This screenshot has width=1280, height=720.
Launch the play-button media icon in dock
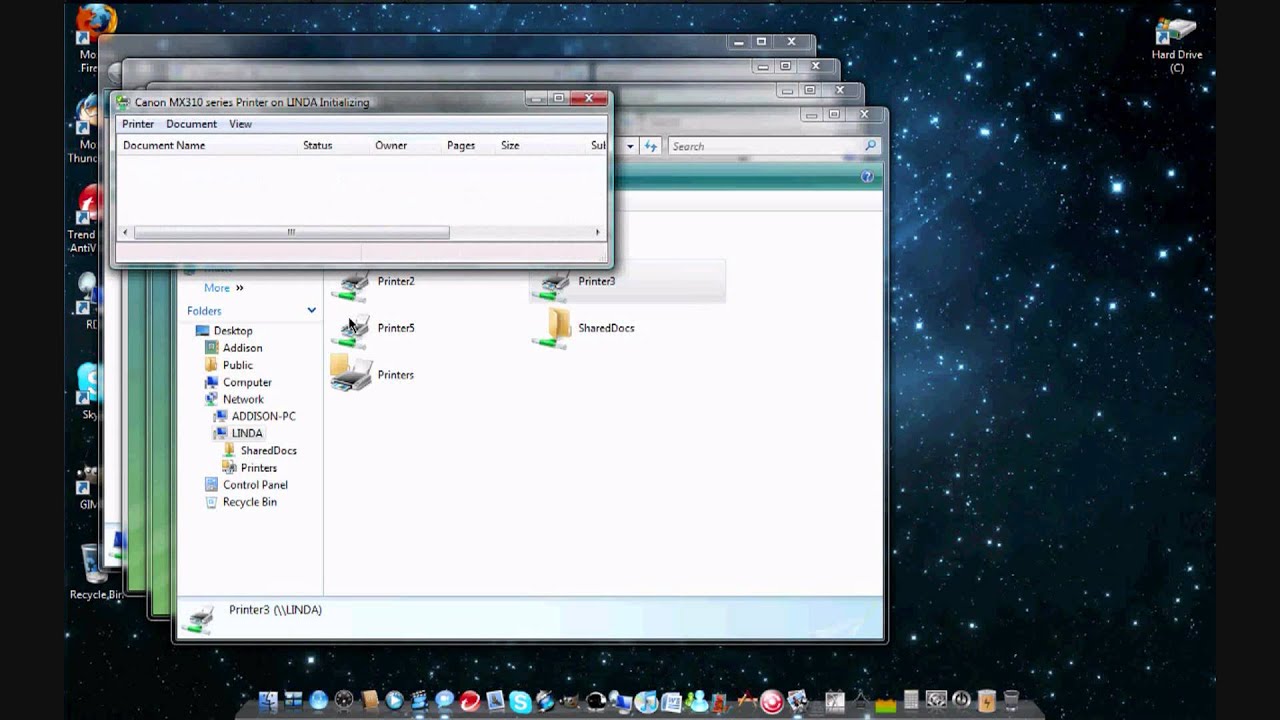tap(394, 701)
